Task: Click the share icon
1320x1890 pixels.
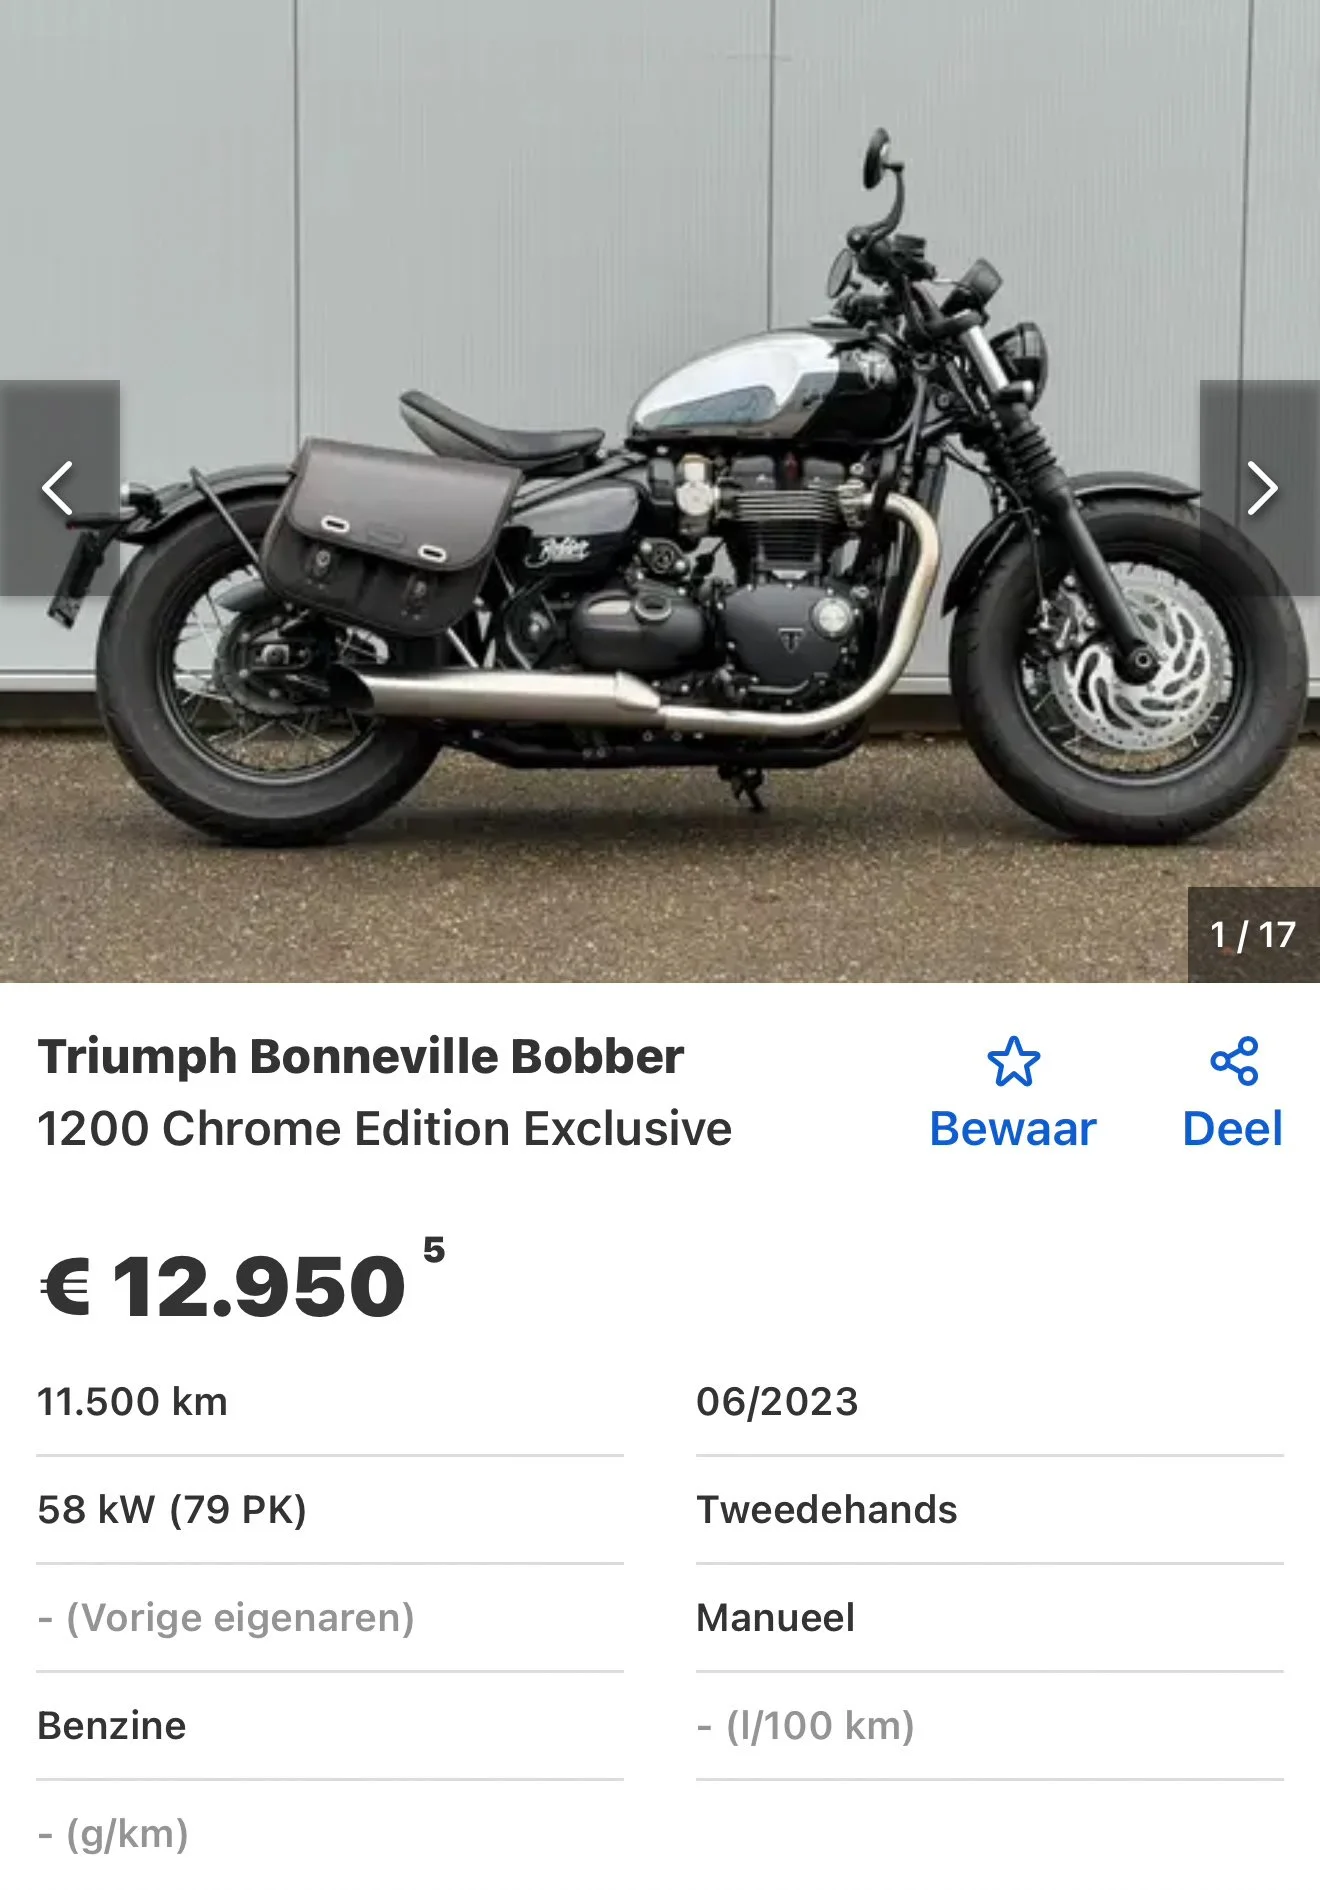Action: (1234, 1061)
